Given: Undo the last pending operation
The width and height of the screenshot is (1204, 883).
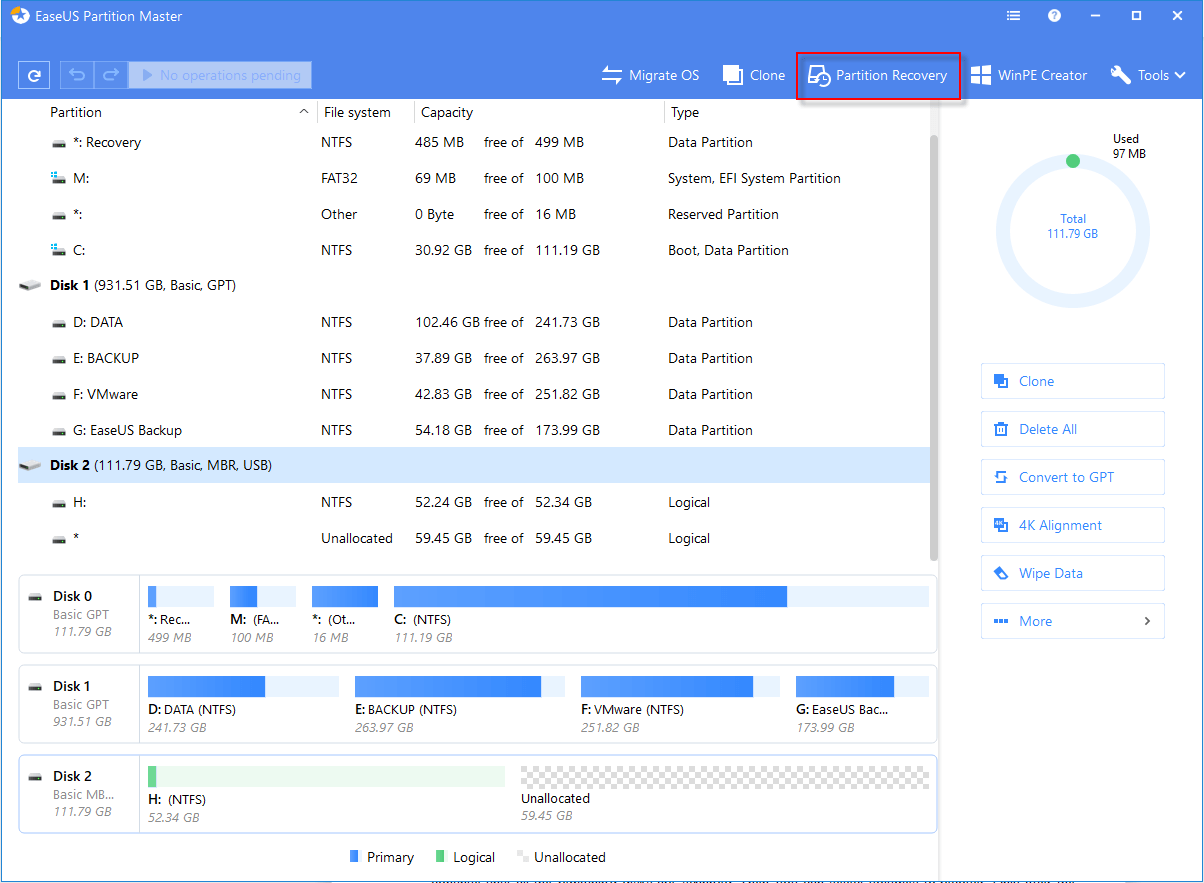Looking at the screenshot, I should [76, 75].
